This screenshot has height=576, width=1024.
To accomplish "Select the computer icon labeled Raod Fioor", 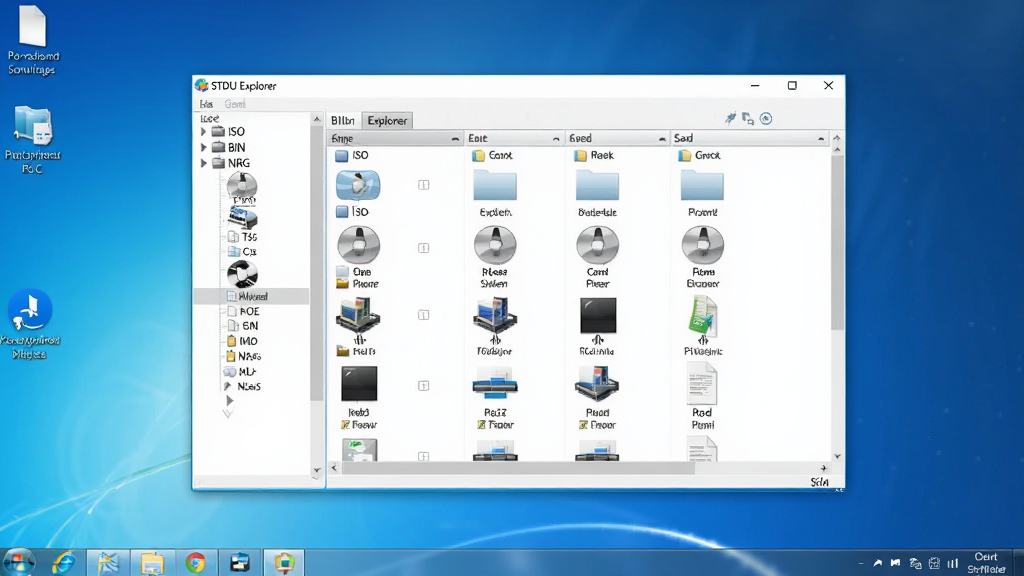I will pos(597,383).
